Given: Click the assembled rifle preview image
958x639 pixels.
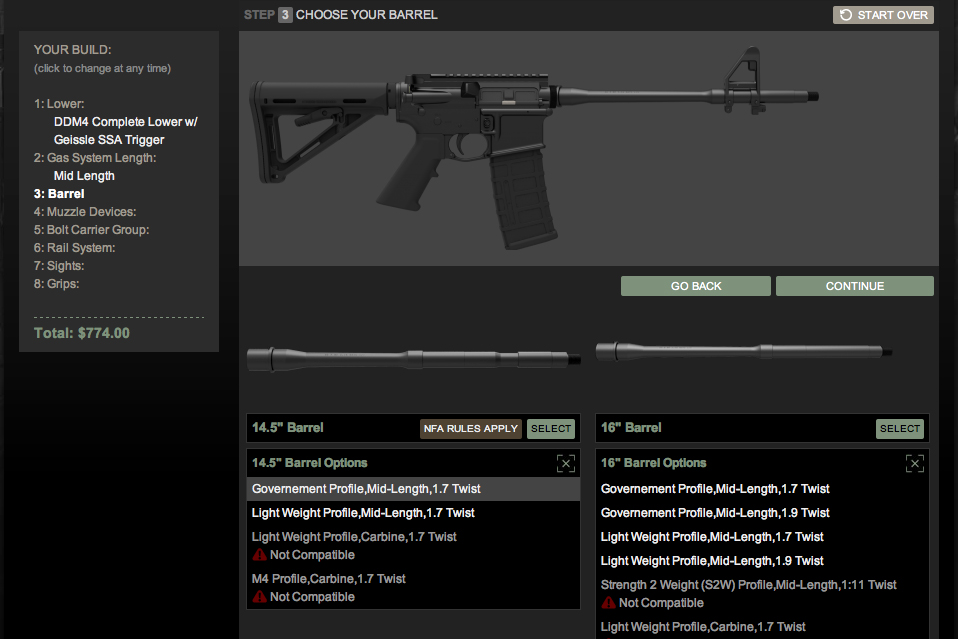Looking at the screenshot, I should (x=533, y=148).
